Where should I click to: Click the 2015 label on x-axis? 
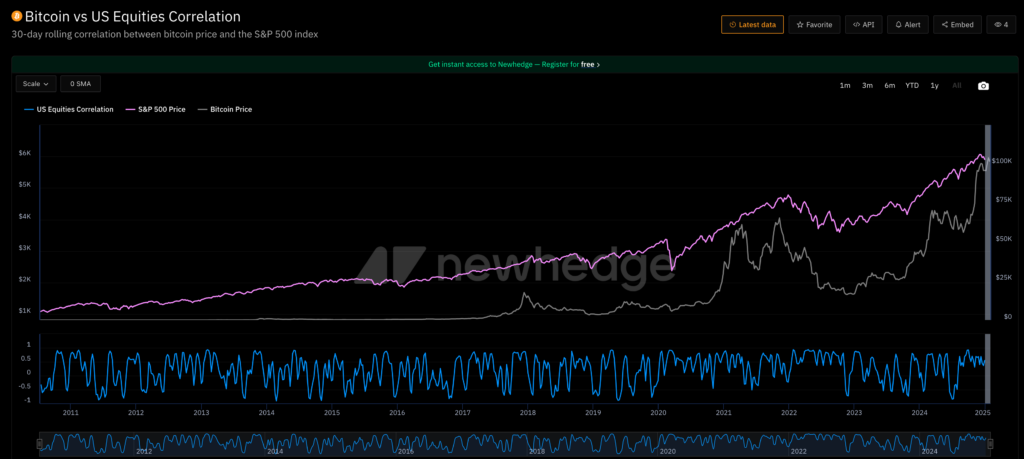[x=332, y=413]
